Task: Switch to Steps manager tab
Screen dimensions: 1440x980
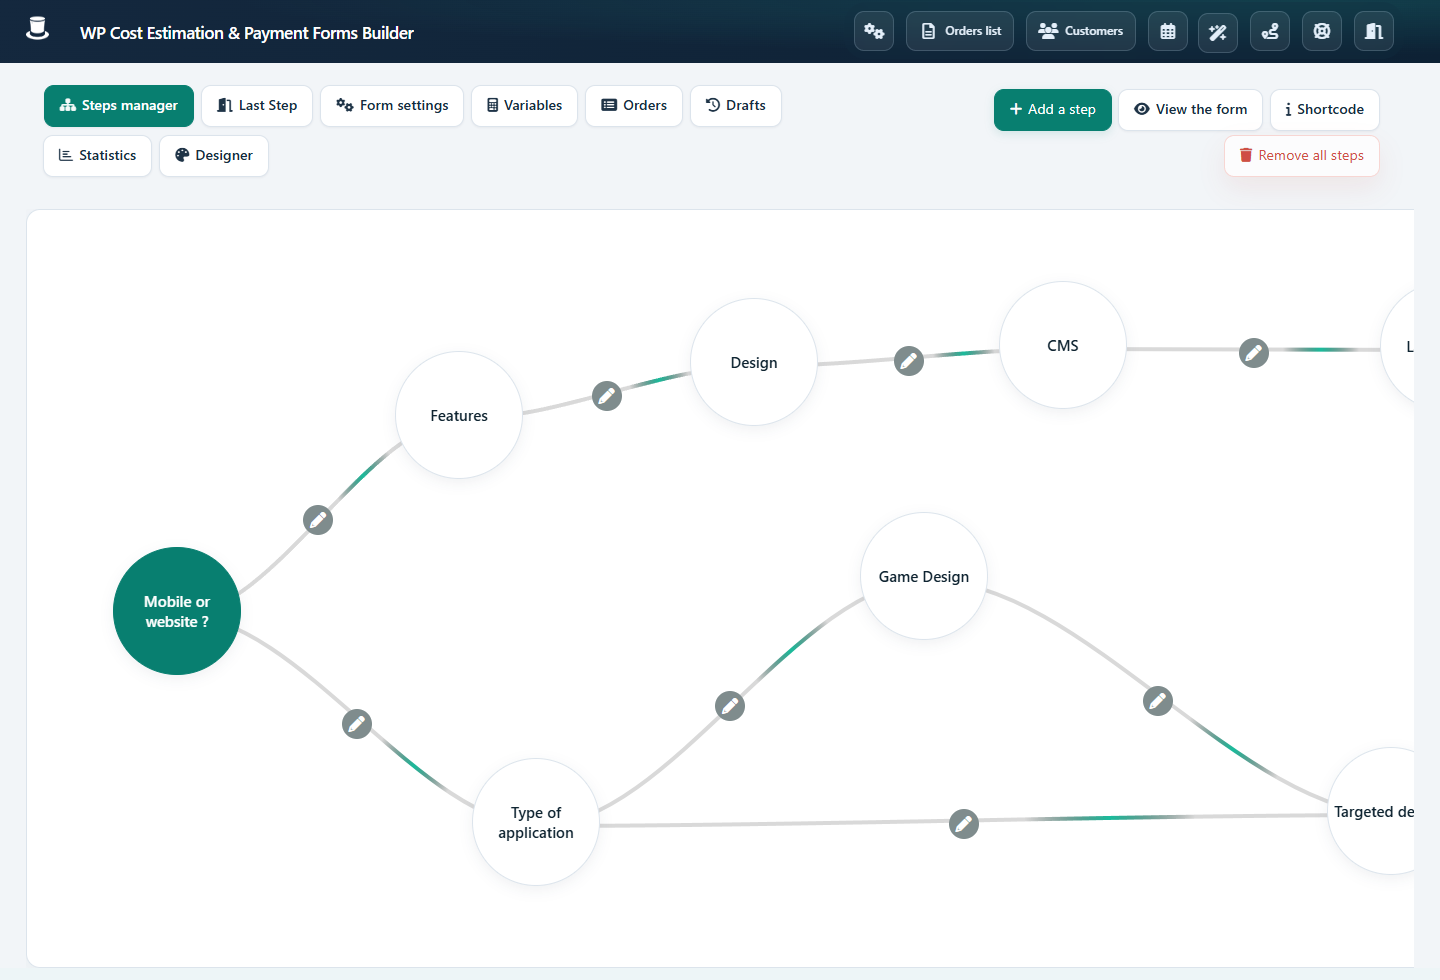Action: coord(119,106)
